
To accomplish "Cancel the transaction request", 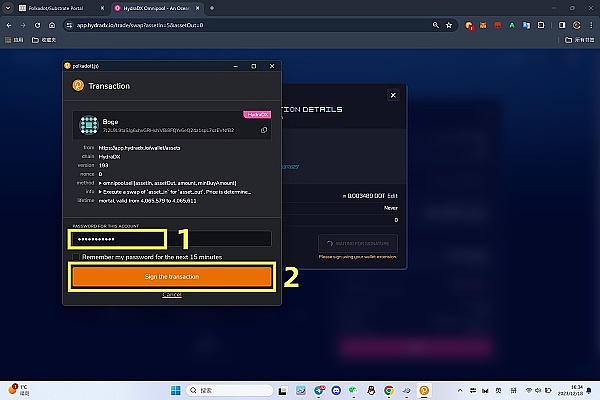I will [172, 295].
